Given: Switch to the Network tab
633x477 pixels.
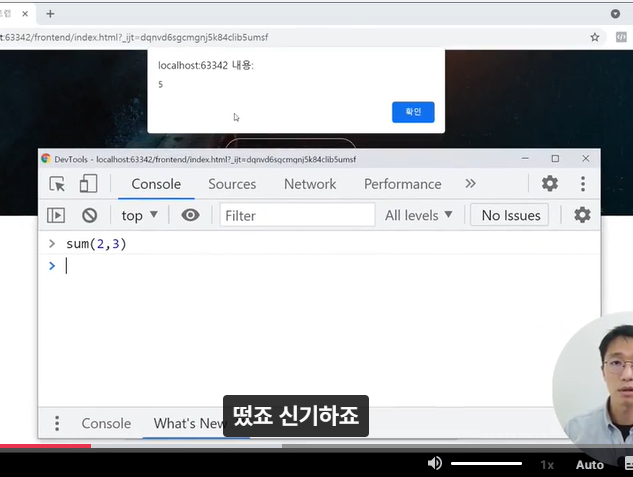Looking at the screenshot, I should [x=310, y=184].
